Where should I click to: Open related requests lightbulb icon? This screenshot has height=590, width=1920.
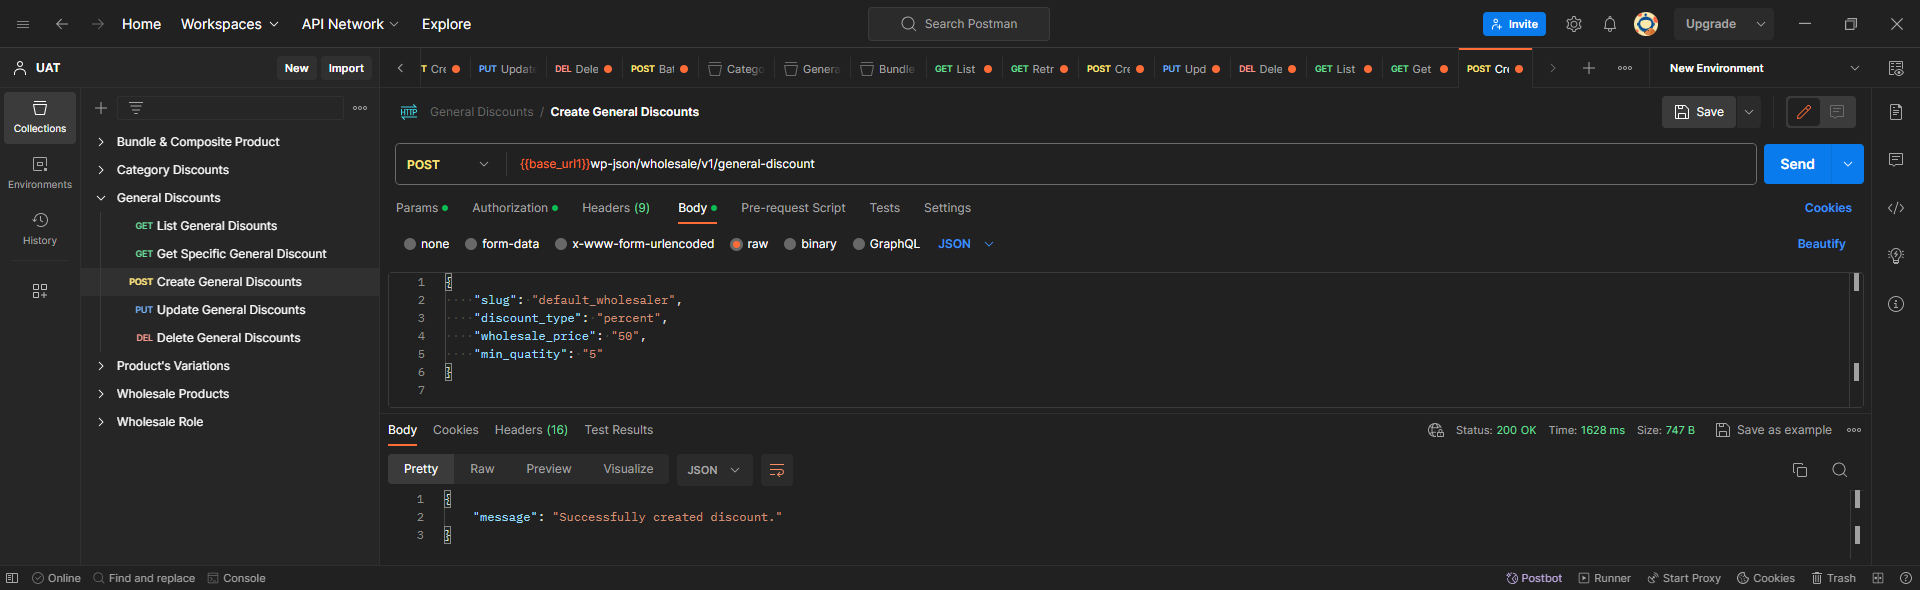tap(1896, 256)
